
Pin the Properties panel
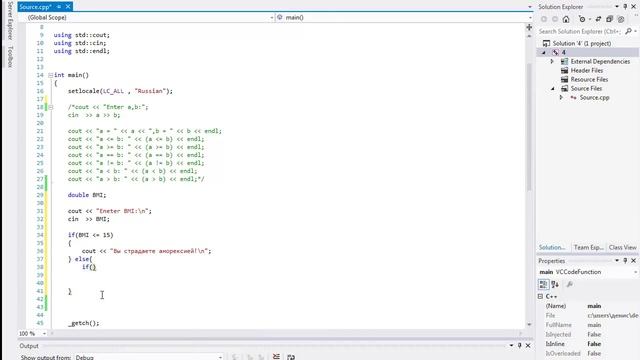625,260
